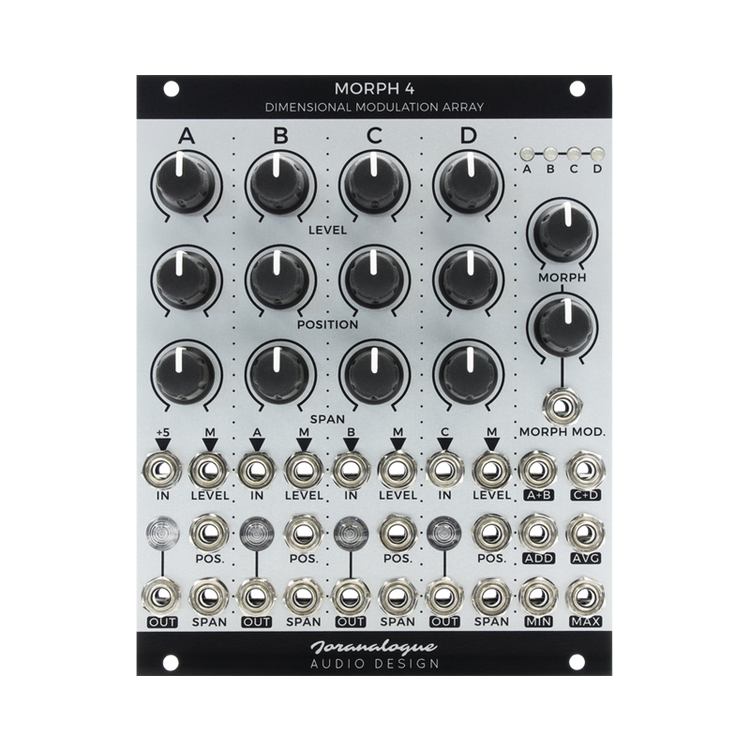
Task: Click the channel C SPAN jack
Action: tap(397, 596)
